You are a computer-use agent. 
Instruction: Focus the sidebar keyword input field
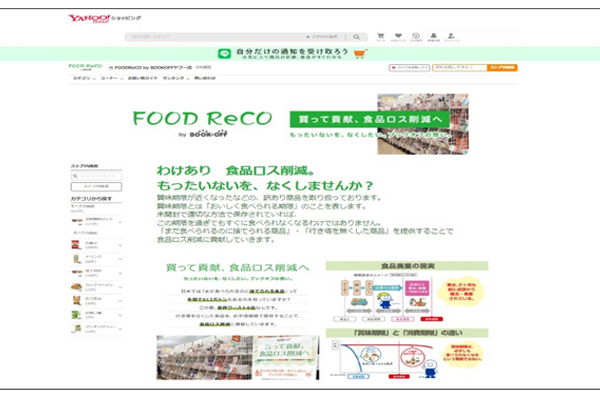coord(96,176)
